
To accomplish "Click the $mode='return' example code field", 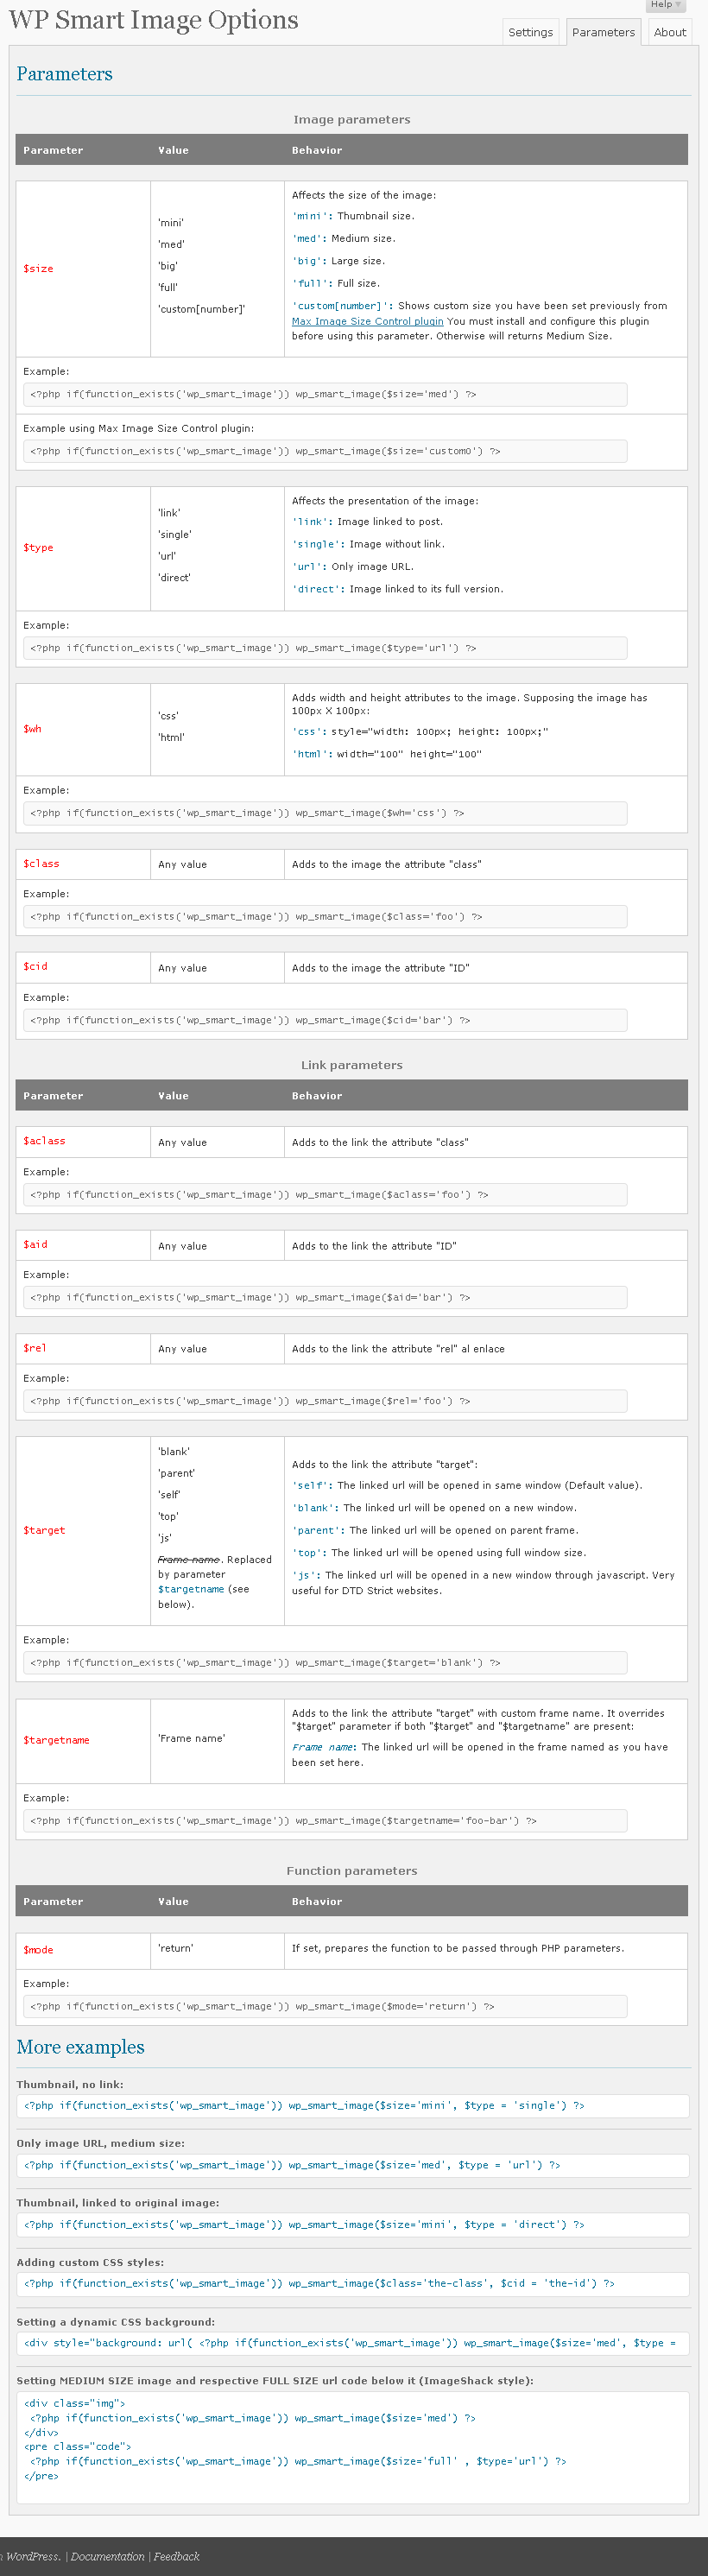I will pyautogui.click(x=325, y=2006).
